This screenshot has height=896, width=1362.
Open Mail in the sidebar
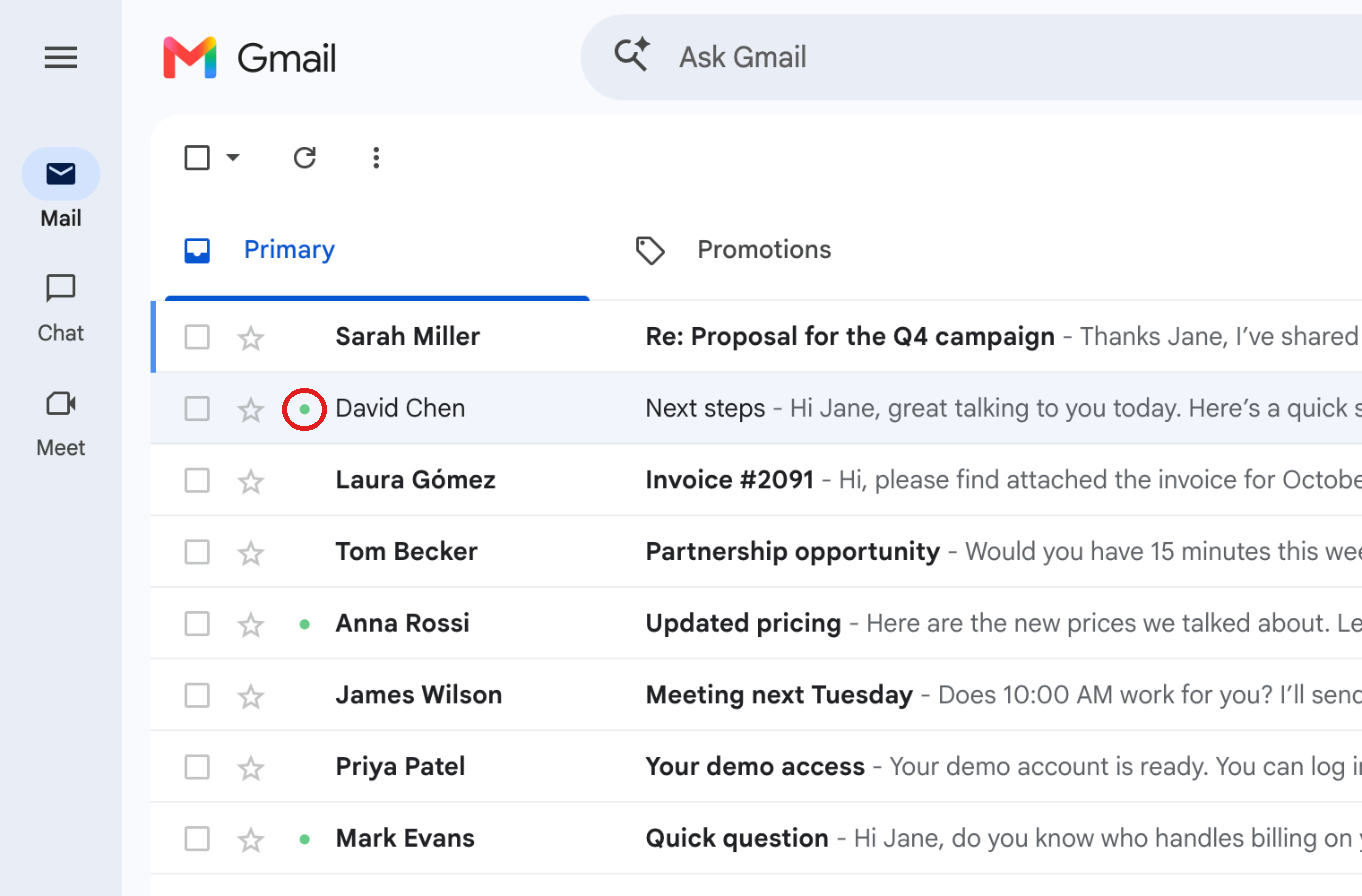tap(61, 188)
